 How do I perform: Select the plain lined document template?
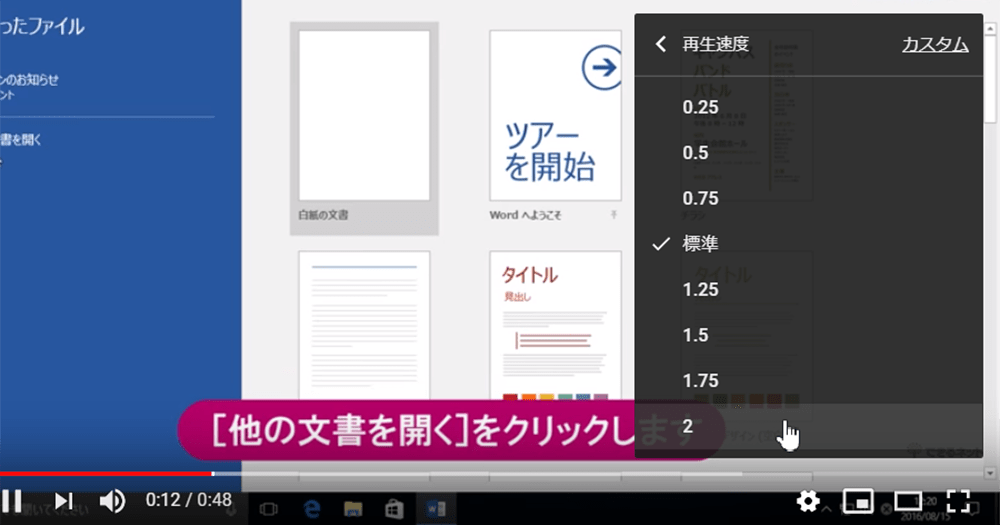click(364, 325)
